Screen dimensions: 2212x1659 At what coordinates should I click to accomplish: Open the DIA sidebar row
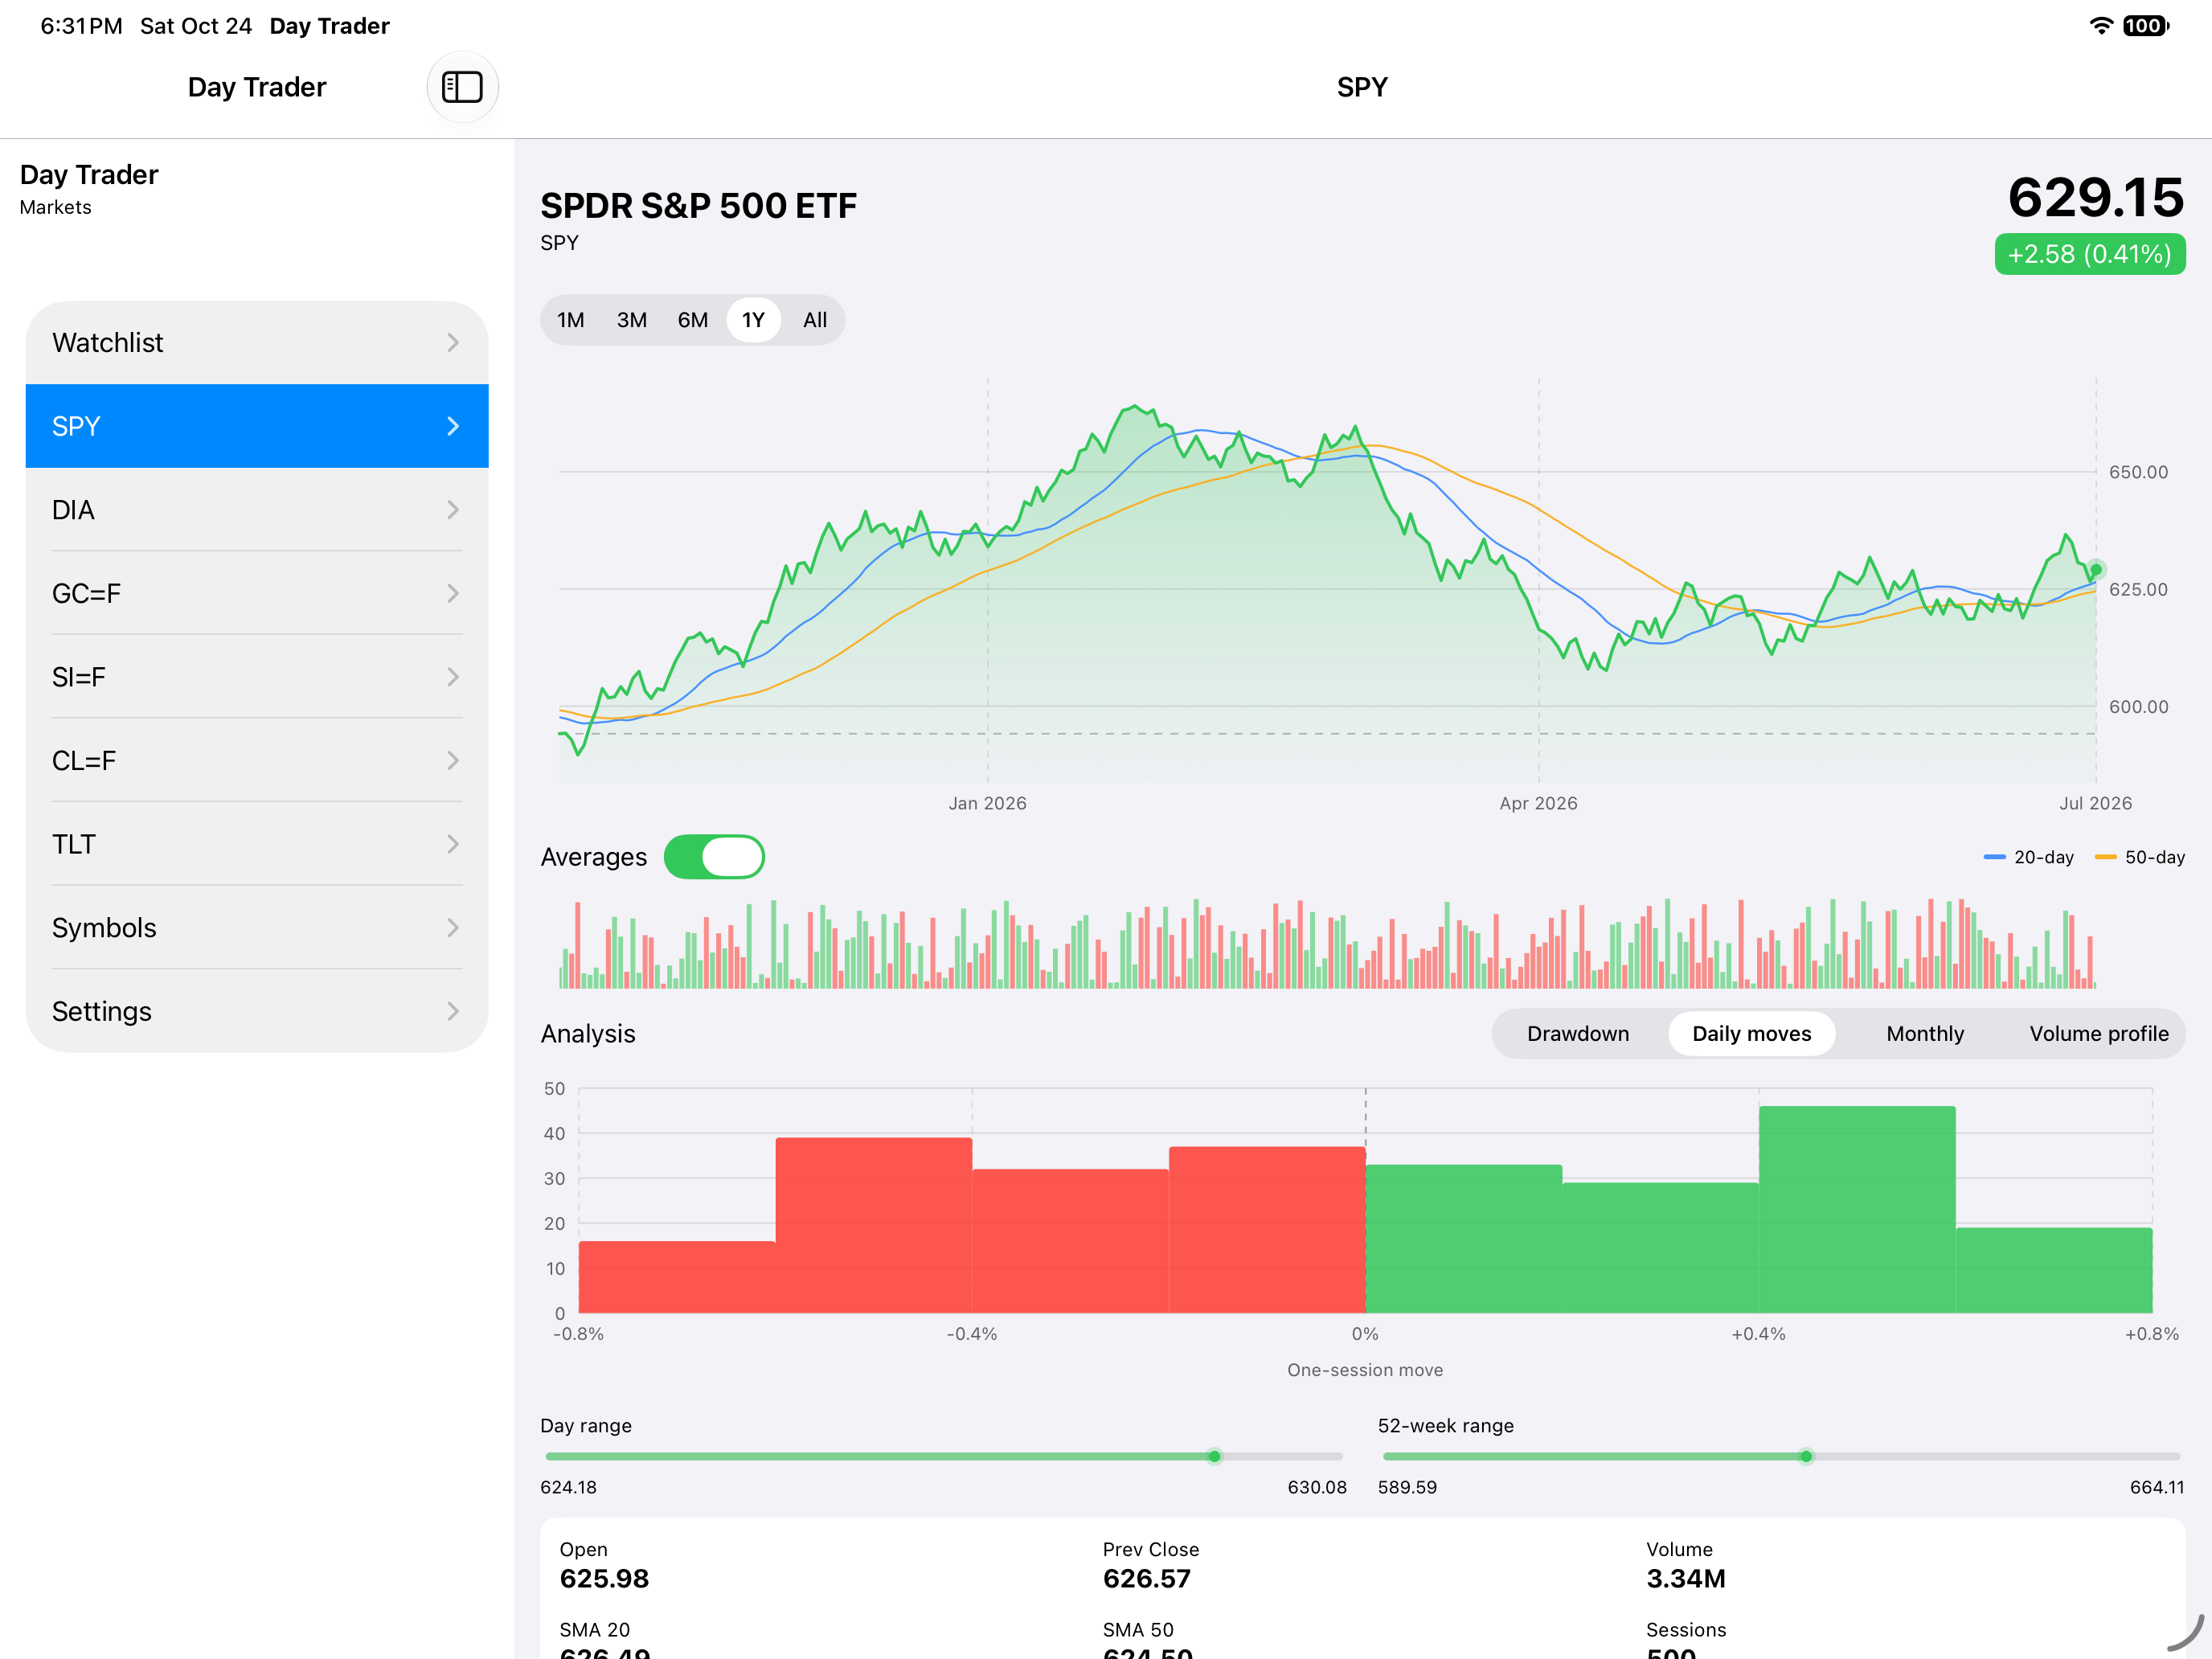click(x=257, y=510)
